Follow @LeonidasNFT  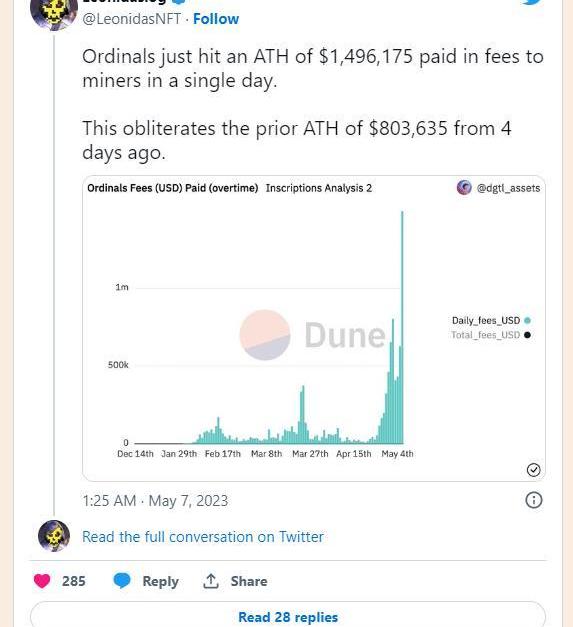click(216, 19)
